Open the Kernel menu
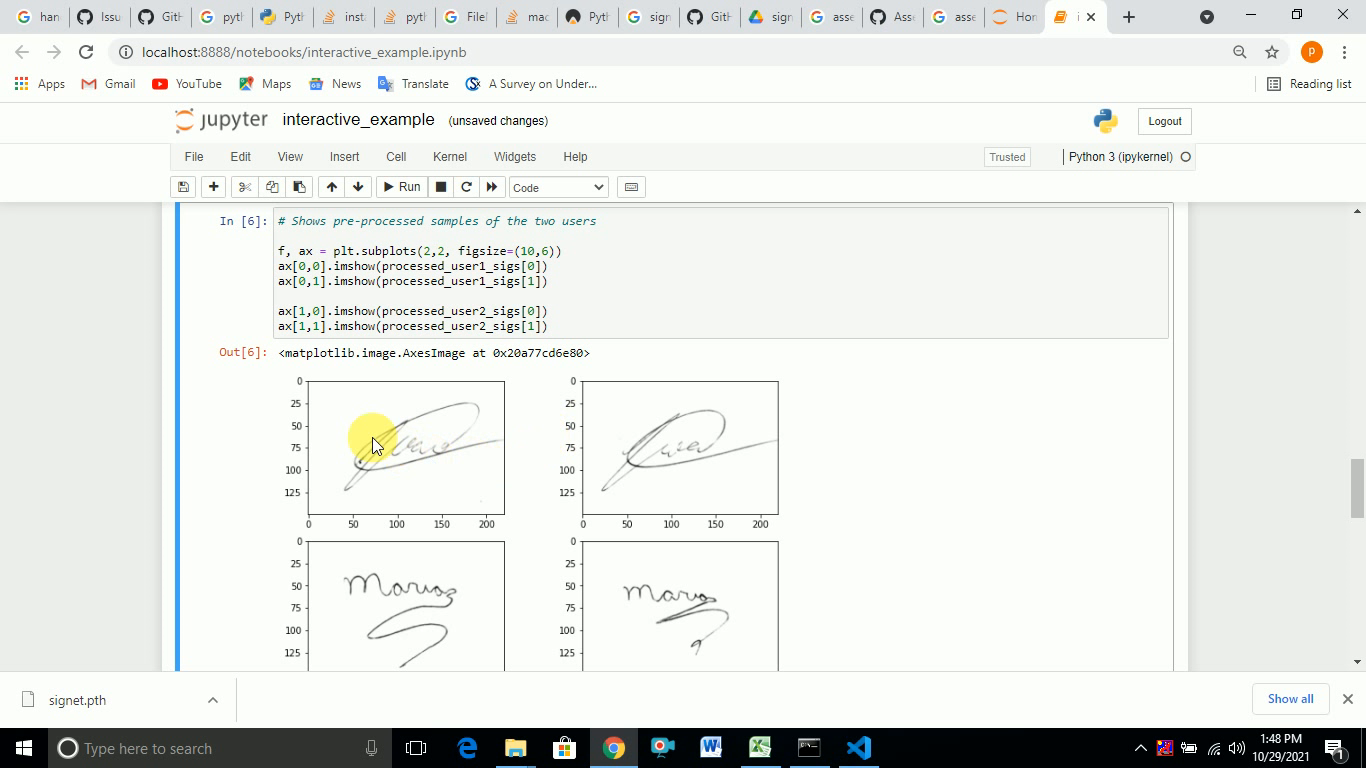1366x768 pixels. [x=449, y=157]
